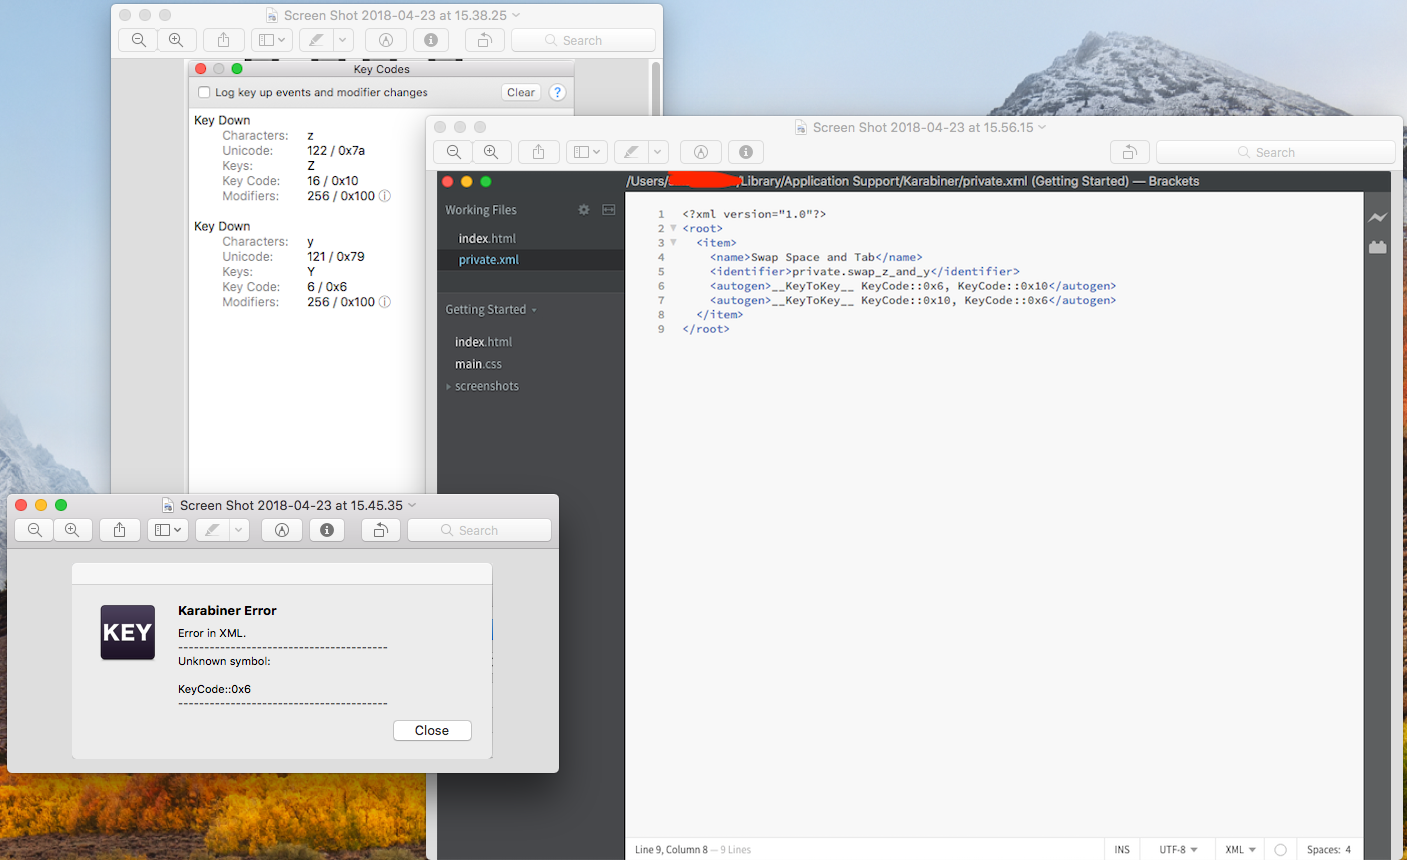Click scrollbar in 15.38.25 Preview window
This screenshot has width=1407, height=860.
tap(656, 88)
